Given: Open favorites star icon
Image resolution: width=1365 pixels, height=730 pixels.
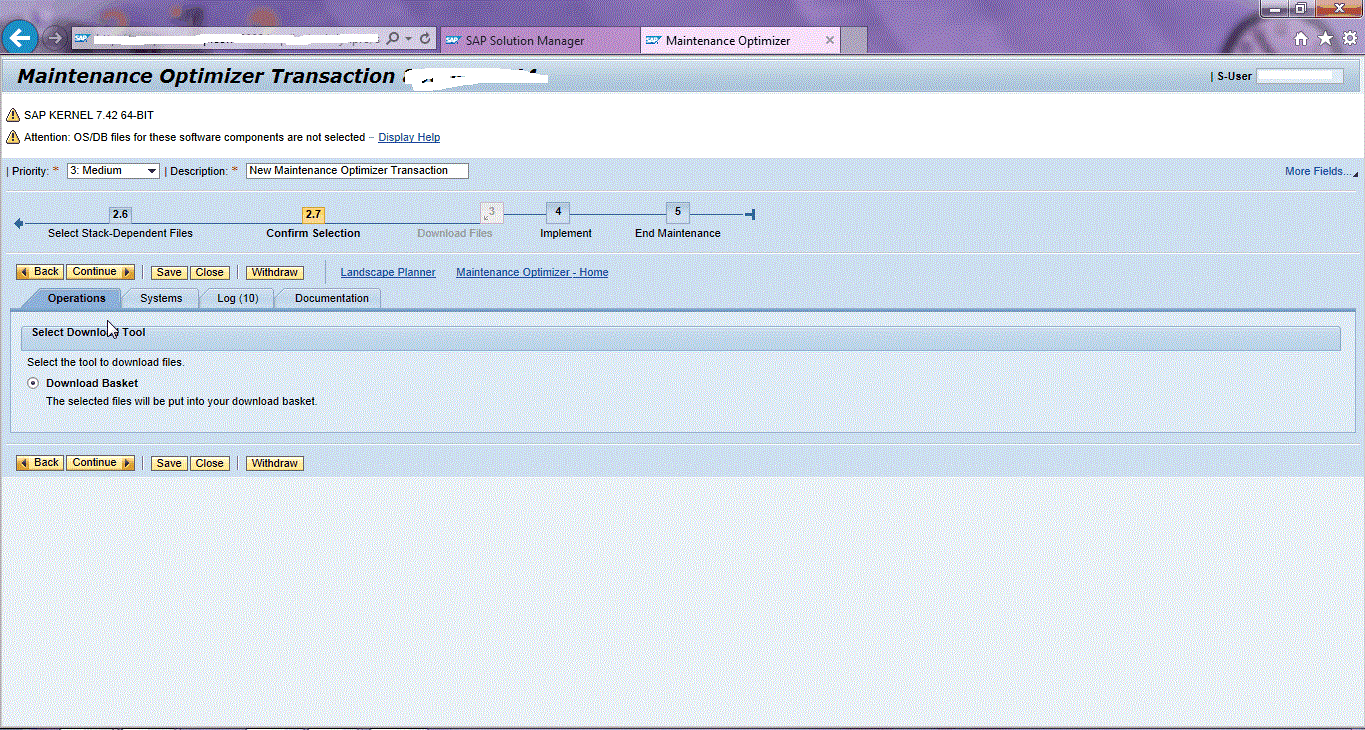Looking at the screenshot, I should point(1325,39).
